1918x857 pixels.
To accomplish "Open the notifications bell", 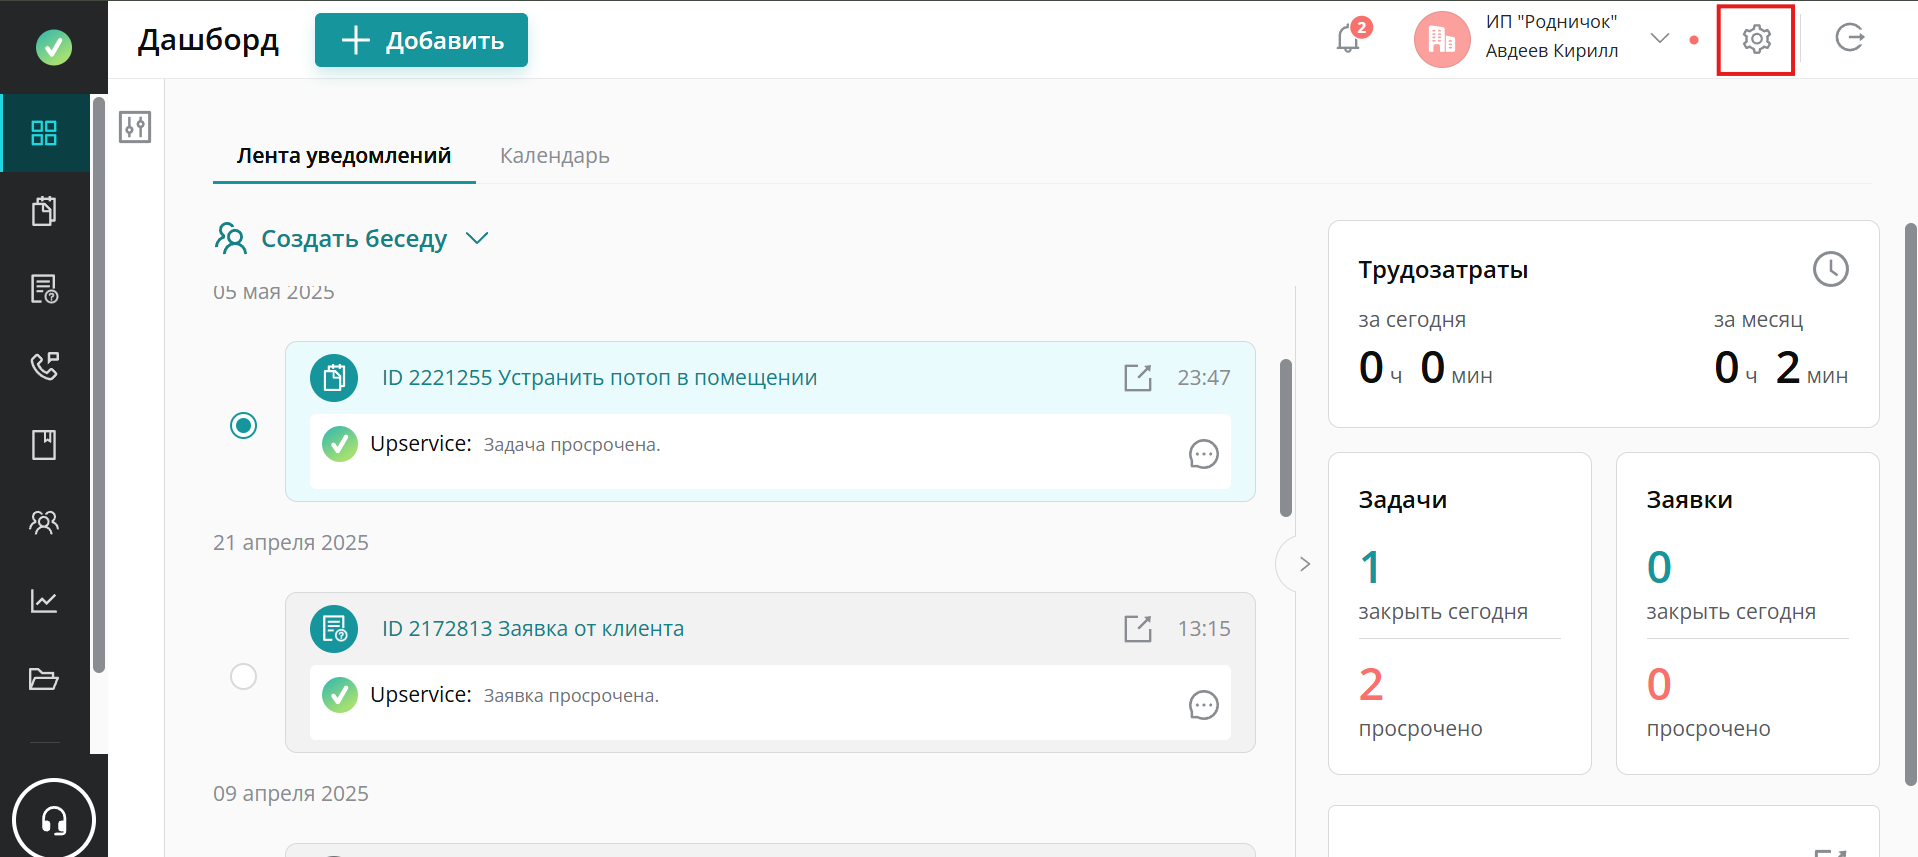I will coord(1348,39).
